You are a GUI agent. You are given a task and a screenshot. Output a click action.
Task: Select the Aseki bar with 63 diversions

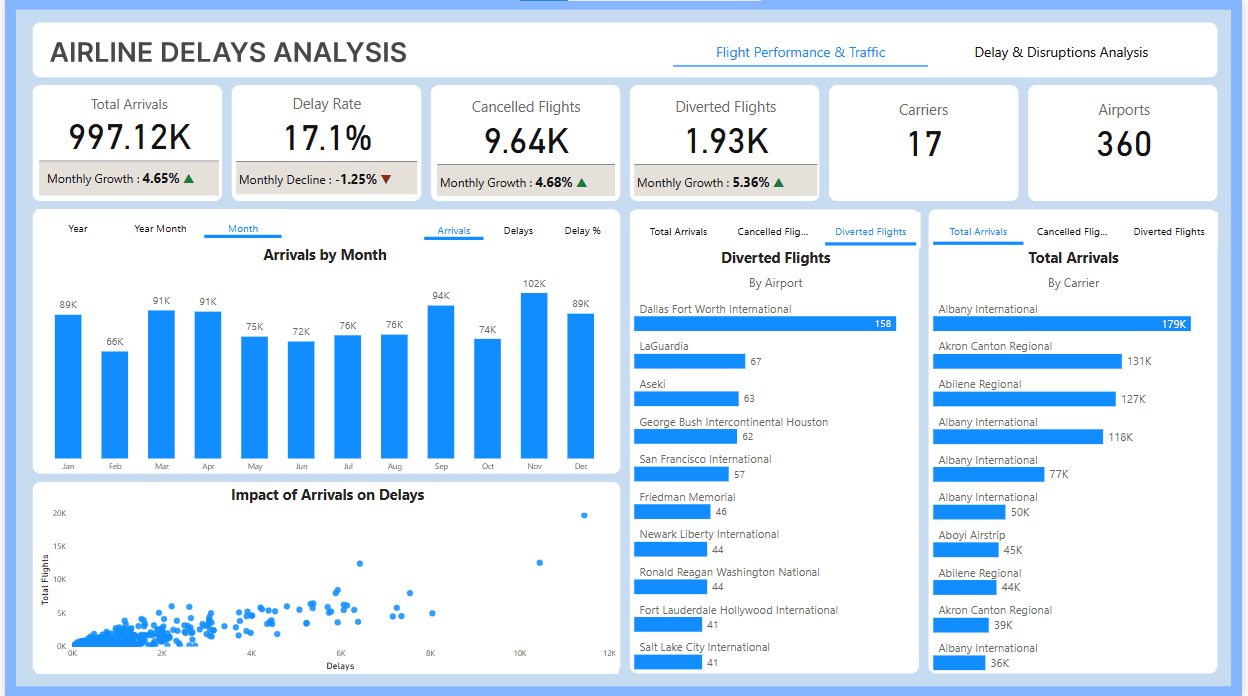(x=686, y=399)
